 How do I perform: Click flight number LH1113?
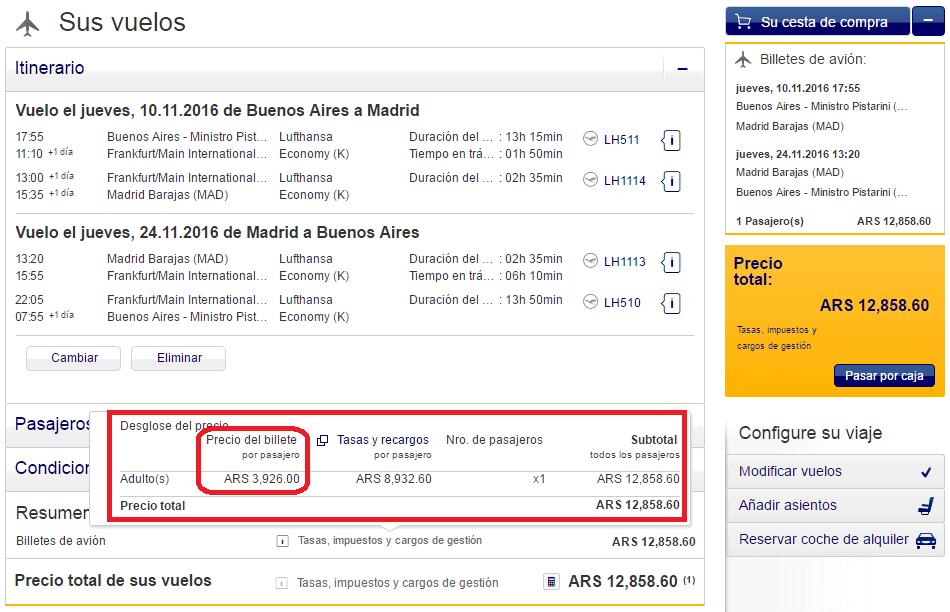[x=625, y=262]
